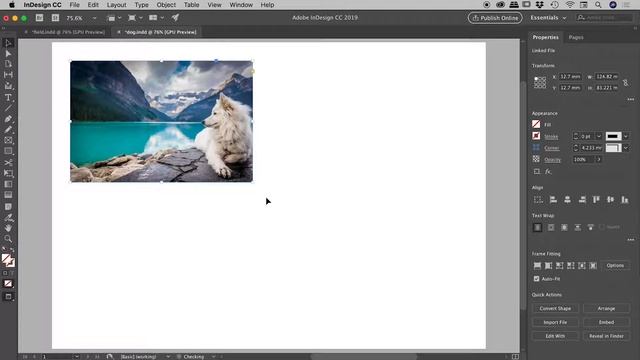Screen dimensions: 640x360
Task: Click the Arrange button
Action: pos(606,309)
